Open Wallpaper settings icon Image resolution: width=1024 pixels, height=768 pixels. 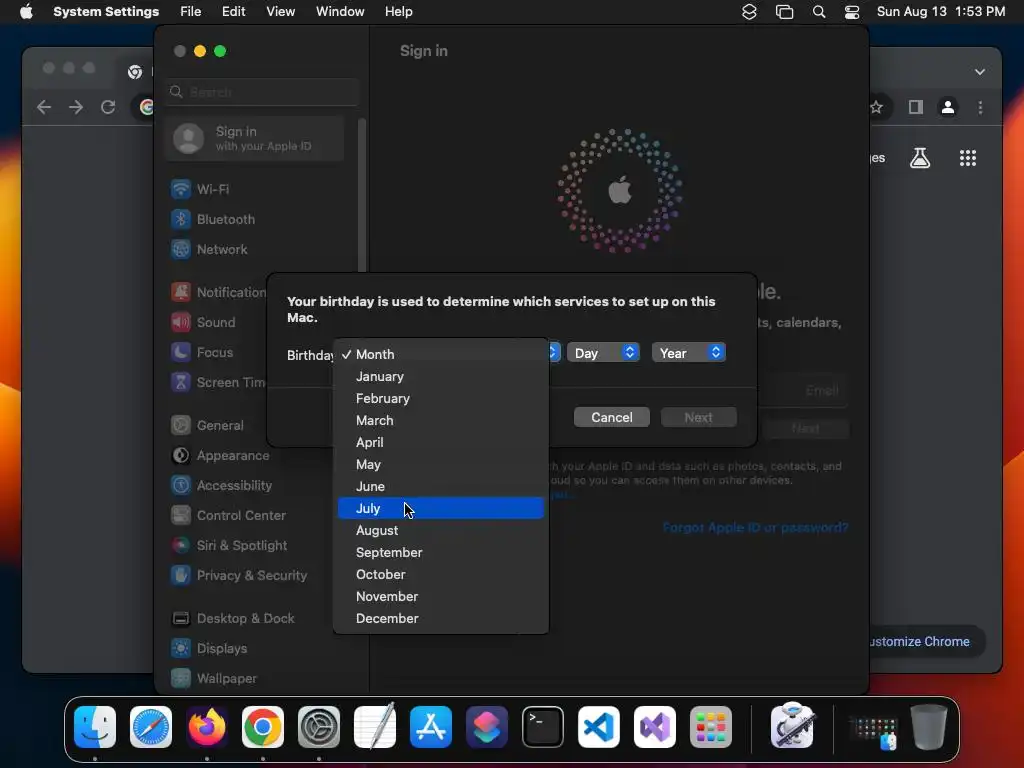pos(181,679)
